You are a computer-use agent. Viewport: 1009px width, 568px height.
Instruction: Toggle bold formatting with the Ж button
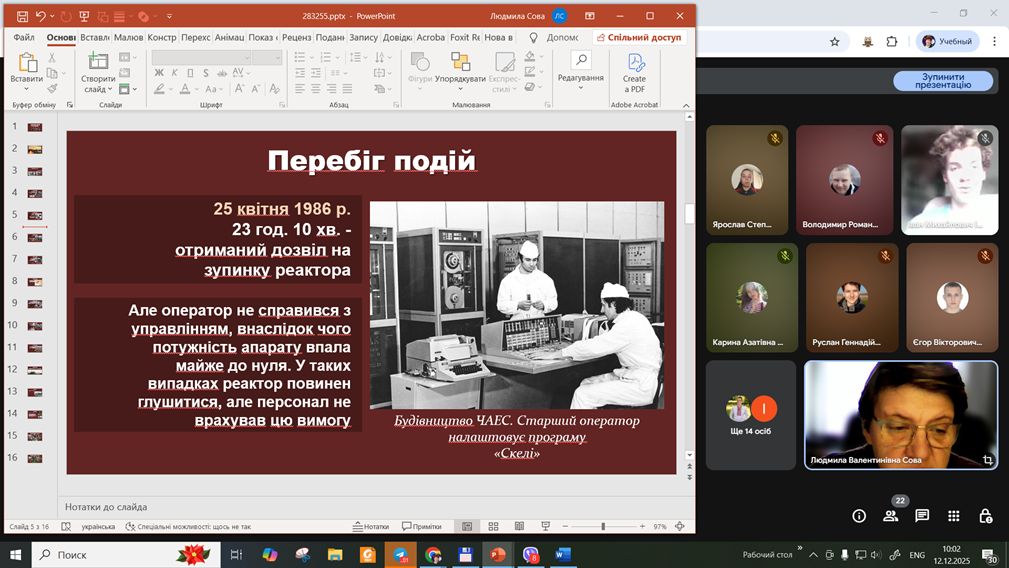point(159,73)
